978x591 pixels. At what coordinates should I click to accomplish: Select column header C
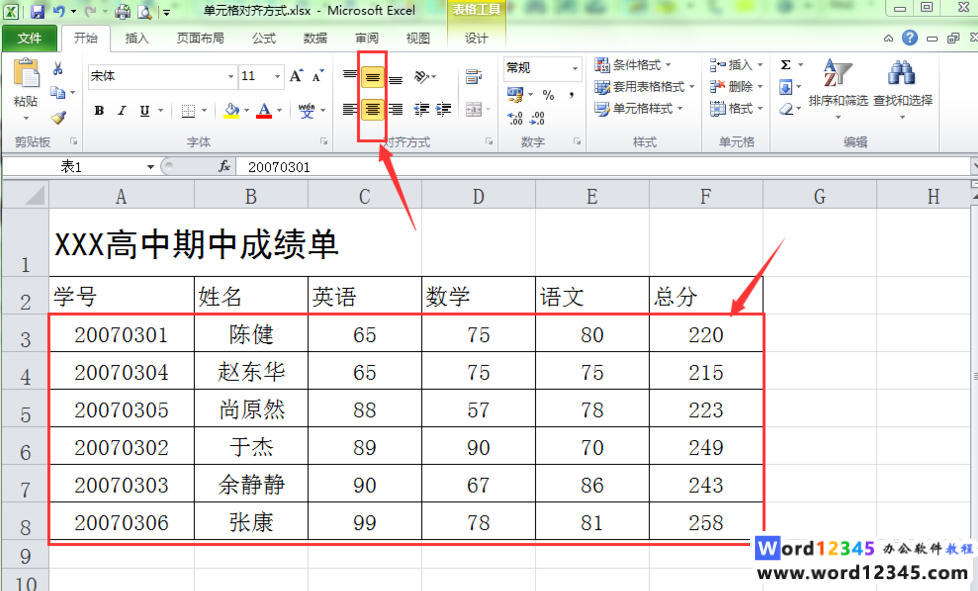pos(365,196)
